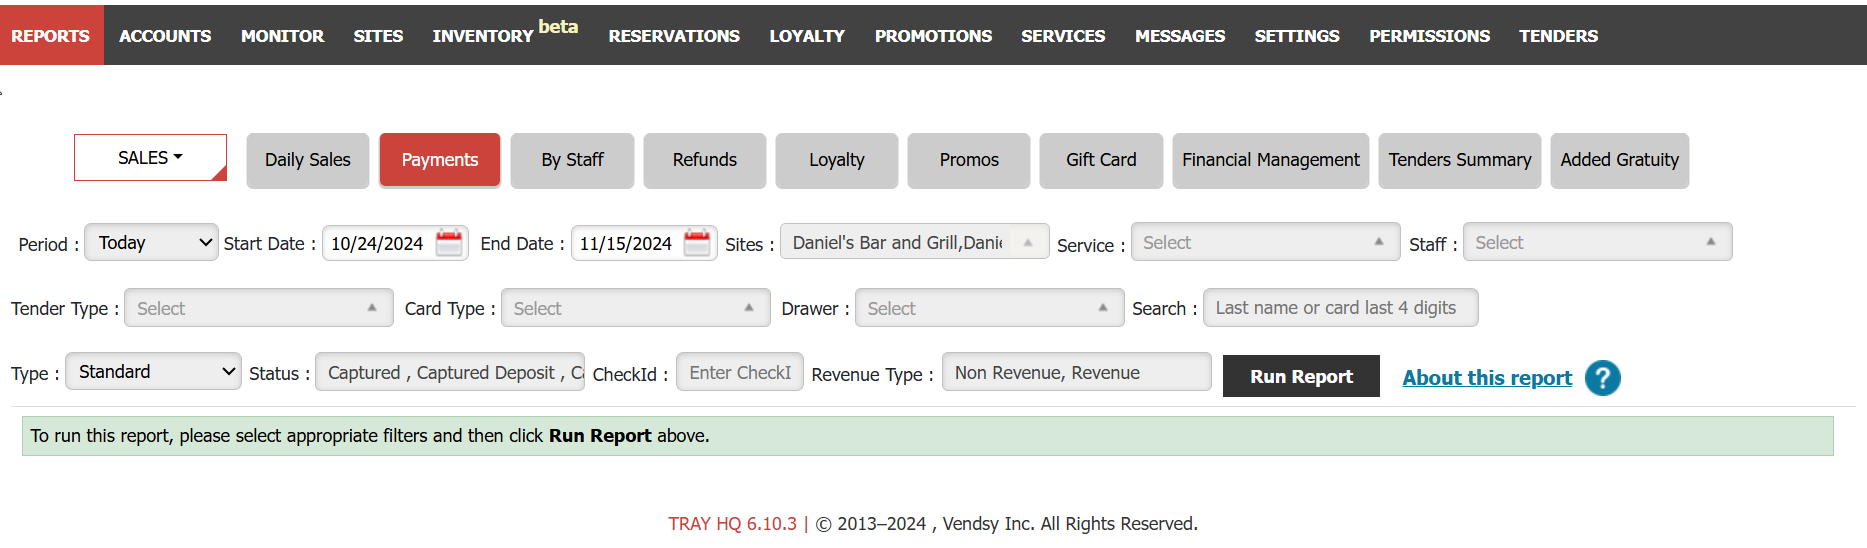Open the Service select dropdown

(x=1264, y=243)
